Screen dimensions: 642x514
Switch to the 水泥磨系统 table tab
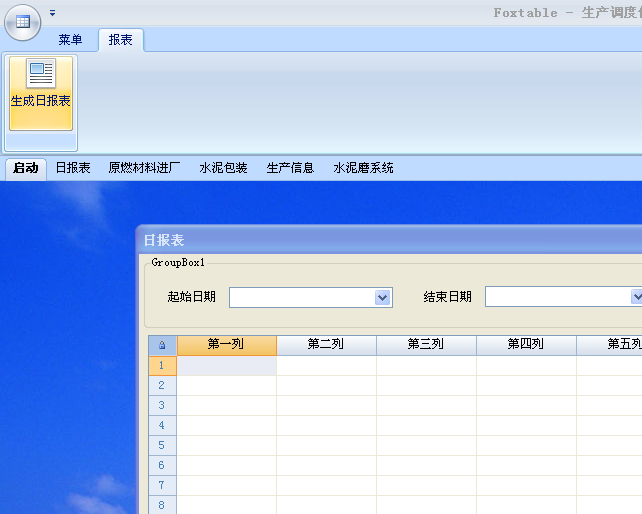(363, 168)
